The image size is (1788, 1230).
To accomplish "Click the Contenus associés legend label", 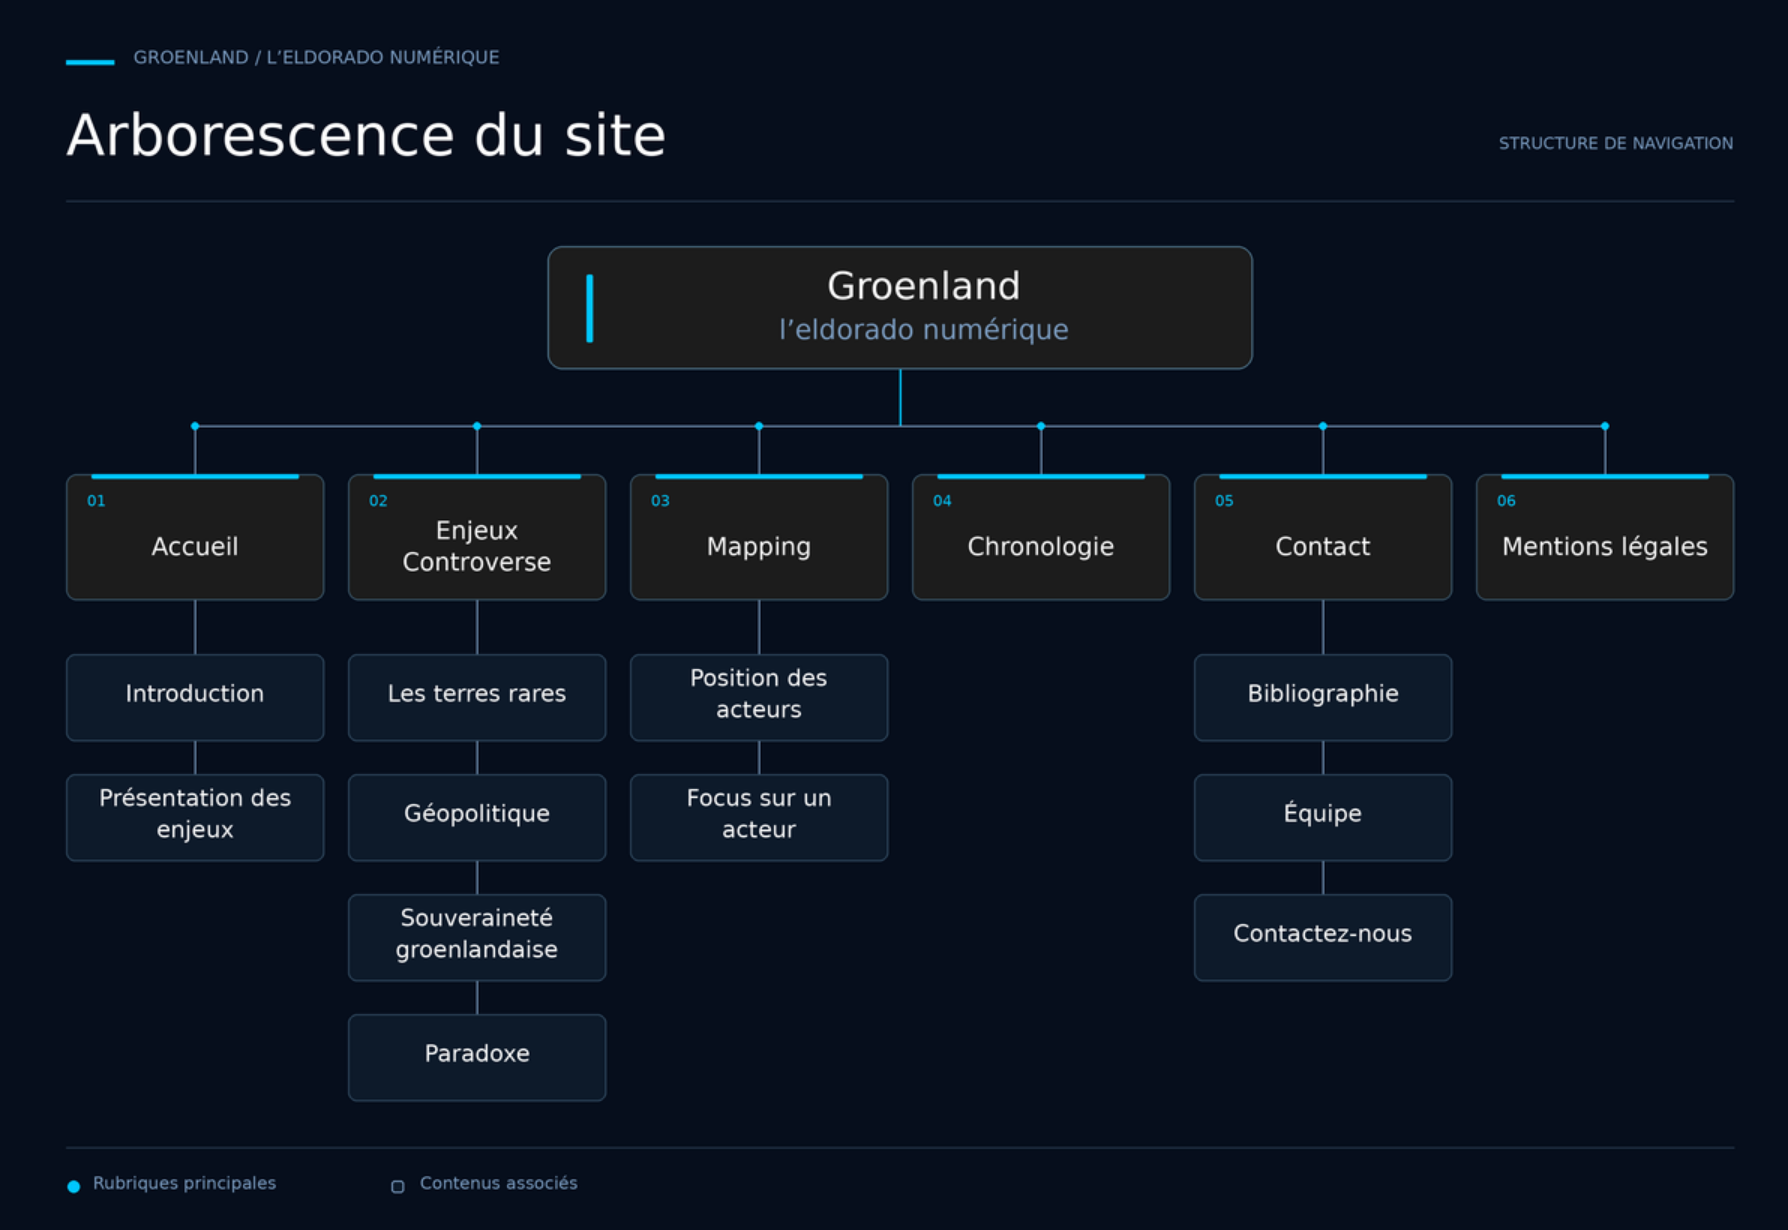I will [x=499, y=1183].
